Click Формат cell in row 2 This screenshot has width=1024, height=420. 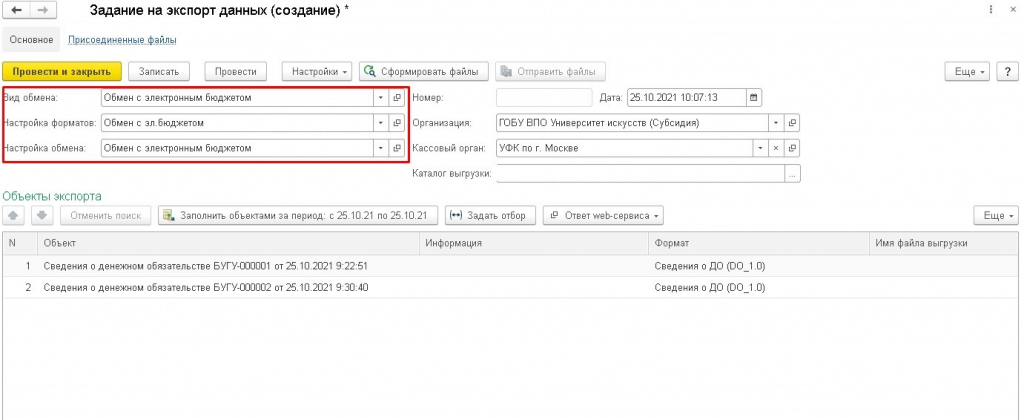click(x=760, y=287)
